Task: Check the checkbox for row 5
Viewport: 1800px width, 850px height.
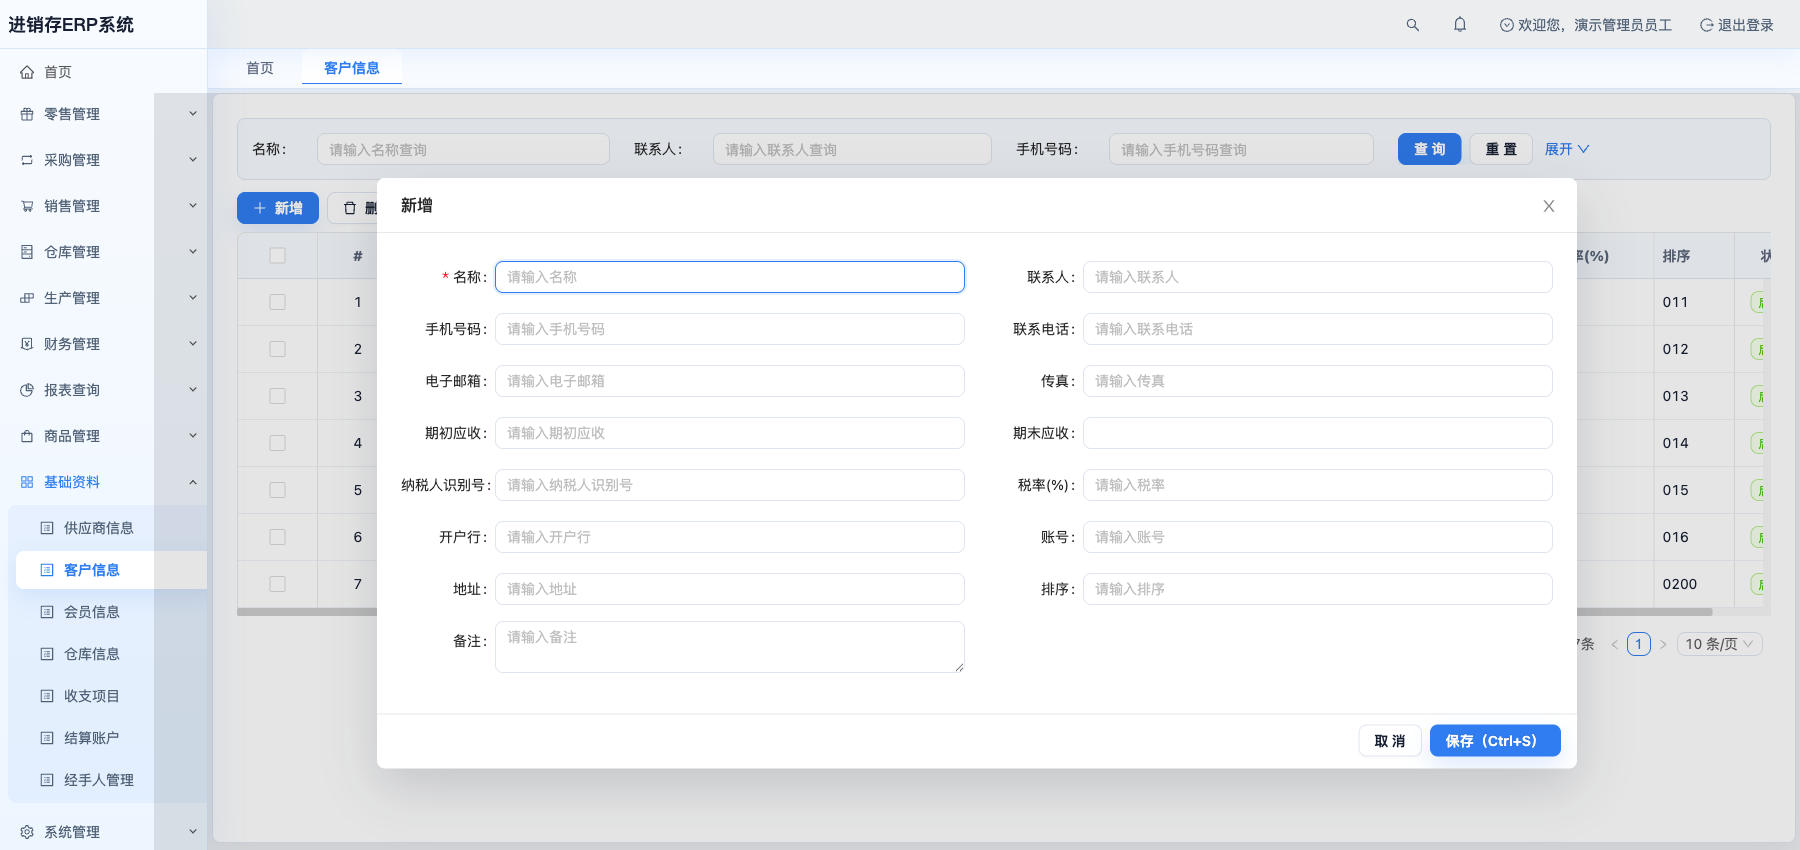Action: pyautogui.click(x=278, y=490)
